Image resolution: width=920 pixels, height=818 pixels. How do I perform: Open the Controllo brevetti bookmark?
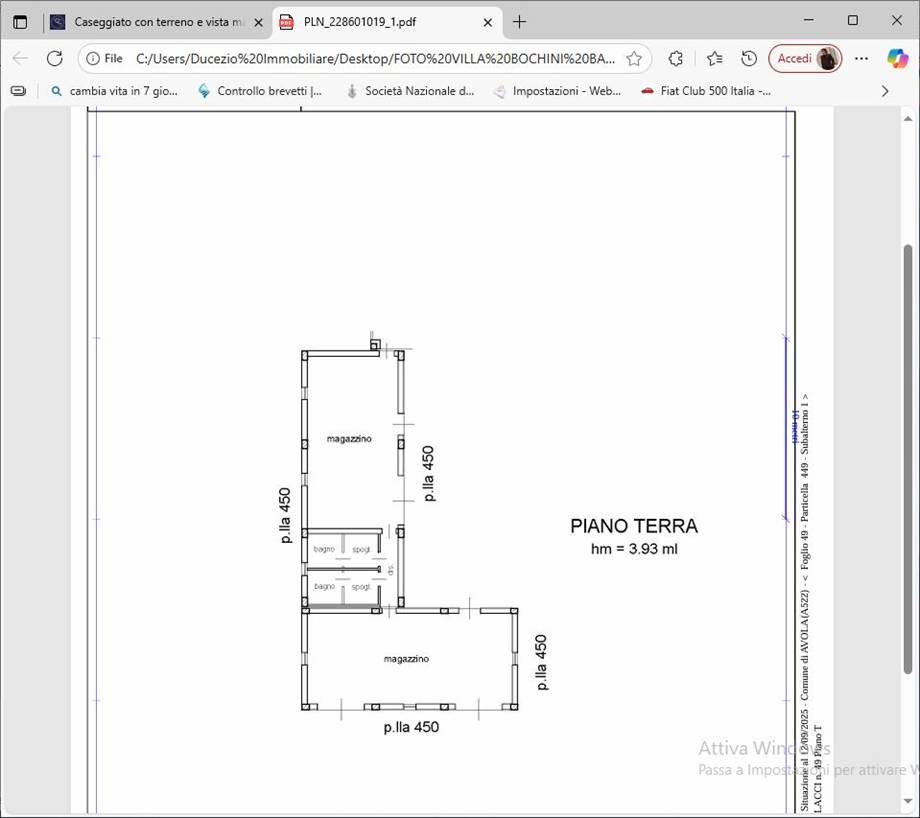[260, 91]
